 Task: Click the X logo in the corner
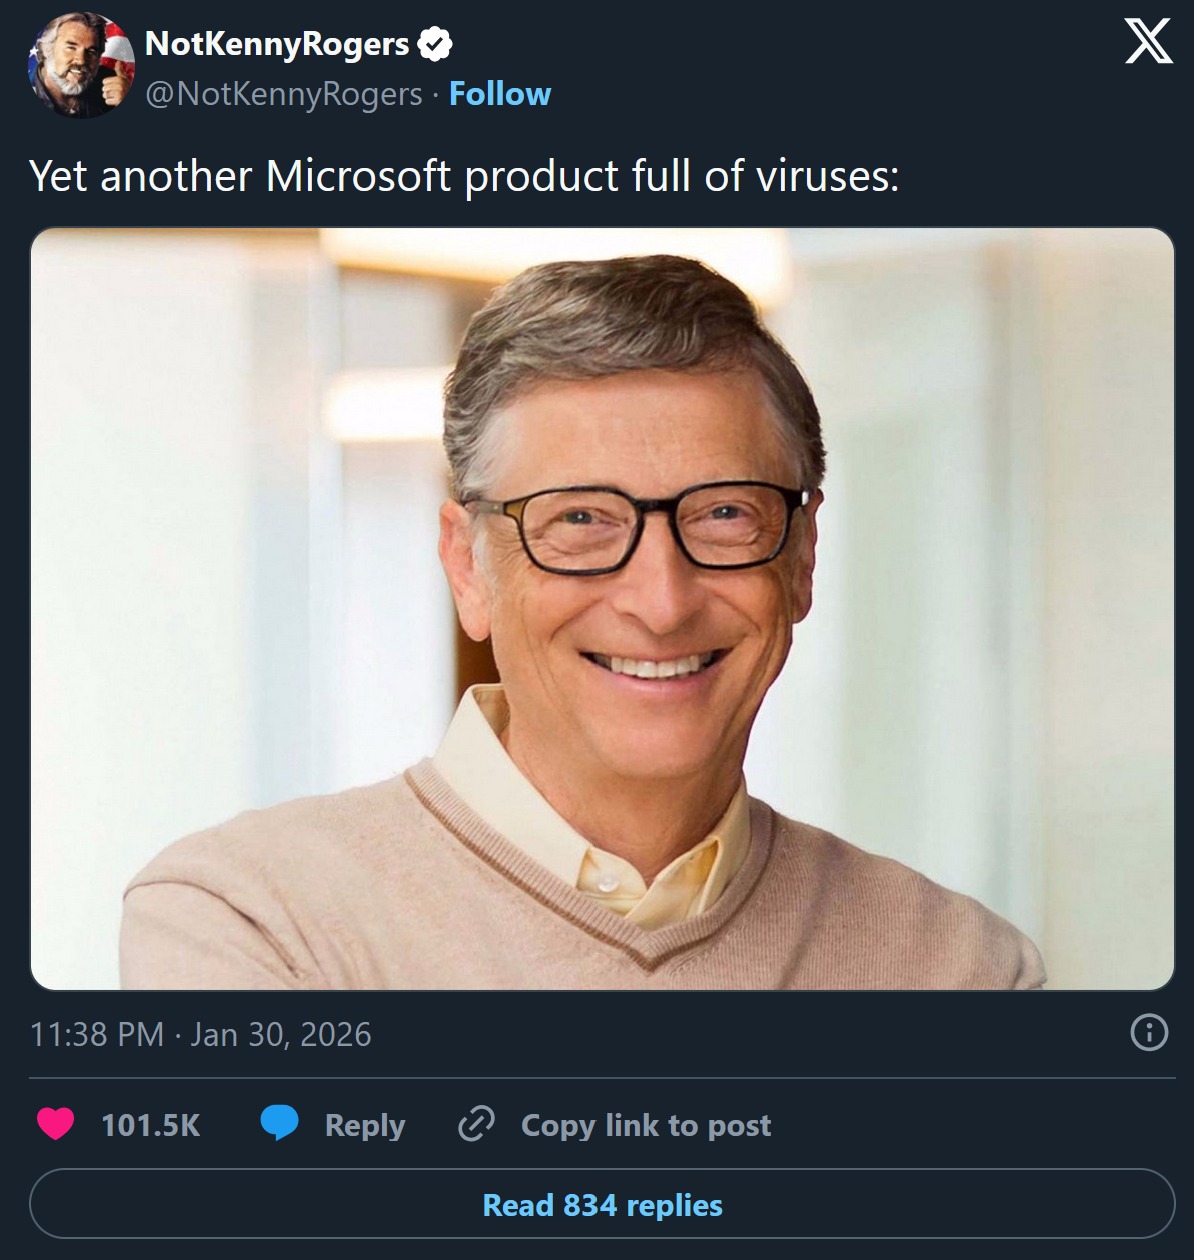[1148, 44]
